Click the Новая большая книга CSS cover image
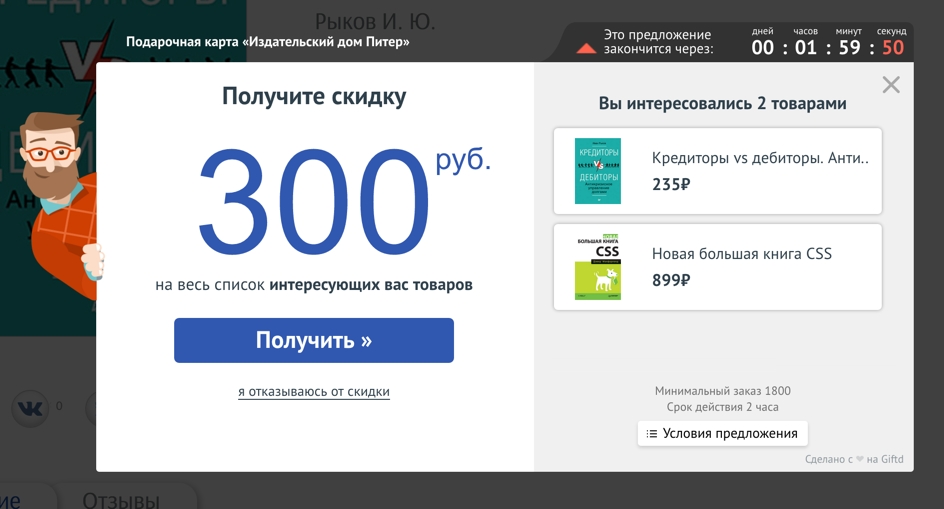This screenshot has height=509, width=944. pos(597,267)
